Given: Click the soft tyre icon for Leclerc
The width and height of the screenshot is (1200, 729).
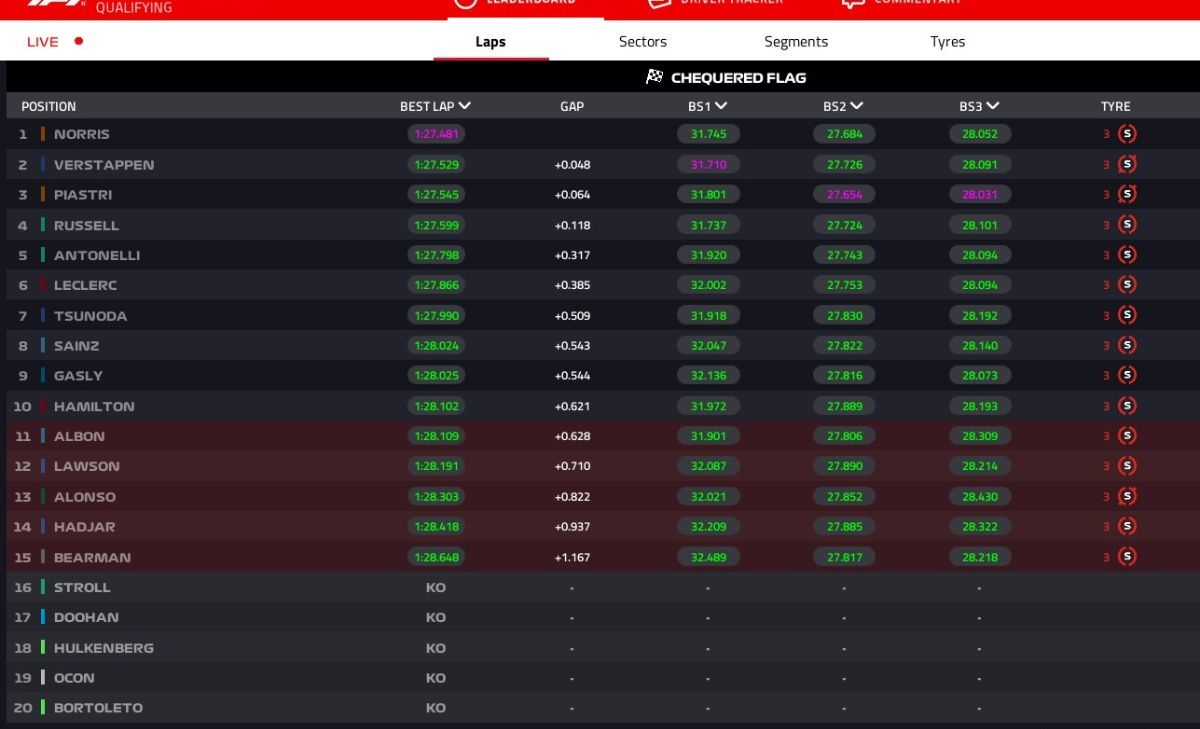Looking at the screenshot, I should 1127,285.
